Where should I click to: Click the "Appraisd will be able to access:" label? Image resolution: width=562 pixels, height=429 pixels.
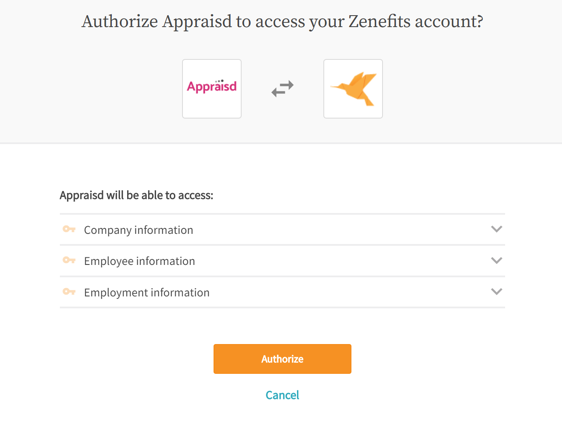pos(137,195)
